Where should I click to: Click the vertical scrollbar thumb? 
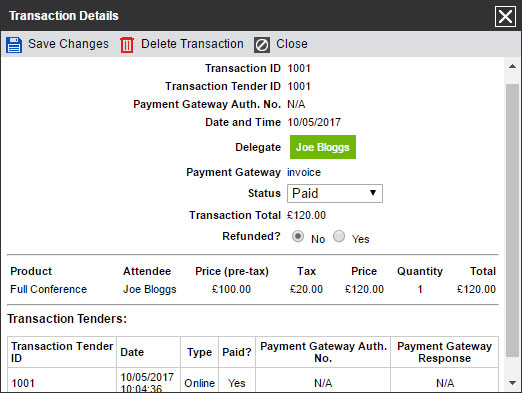[512, 220]
